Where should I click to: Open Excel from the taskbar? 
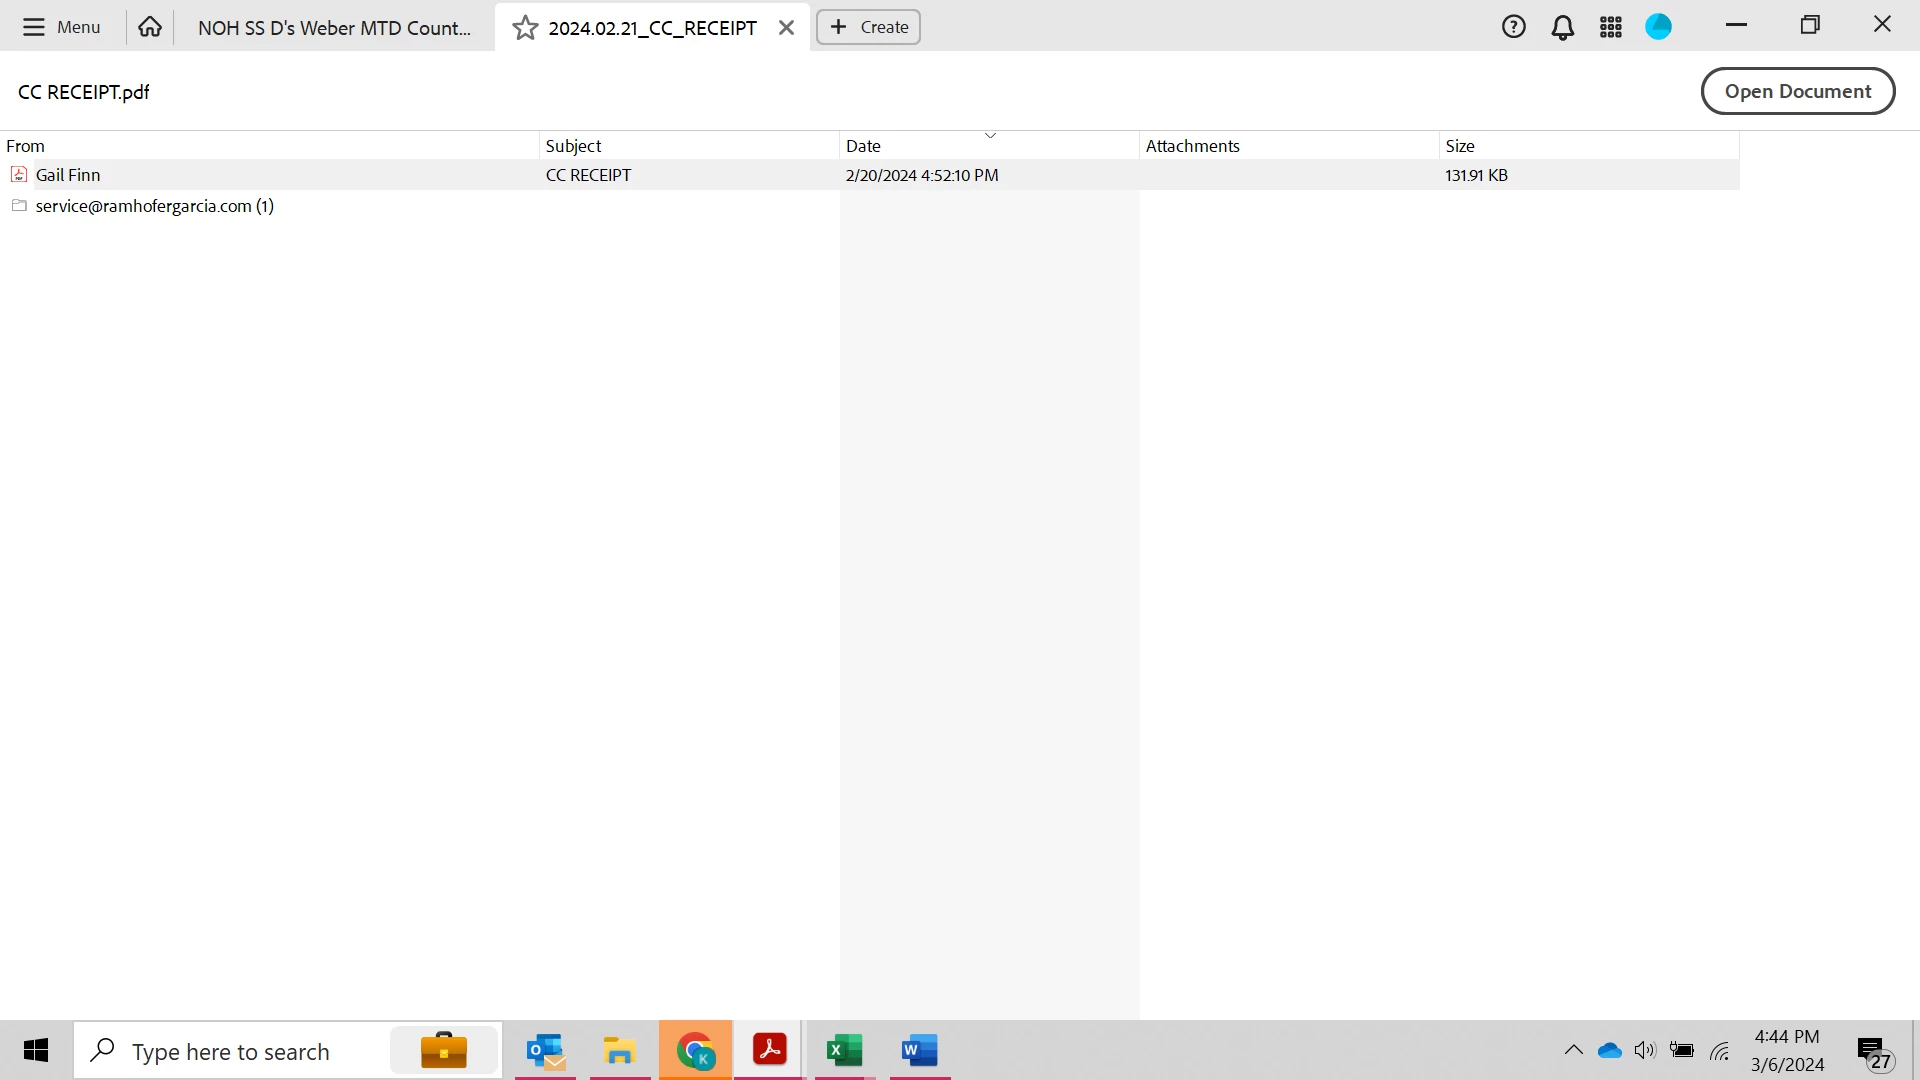tap(844, 1051)
